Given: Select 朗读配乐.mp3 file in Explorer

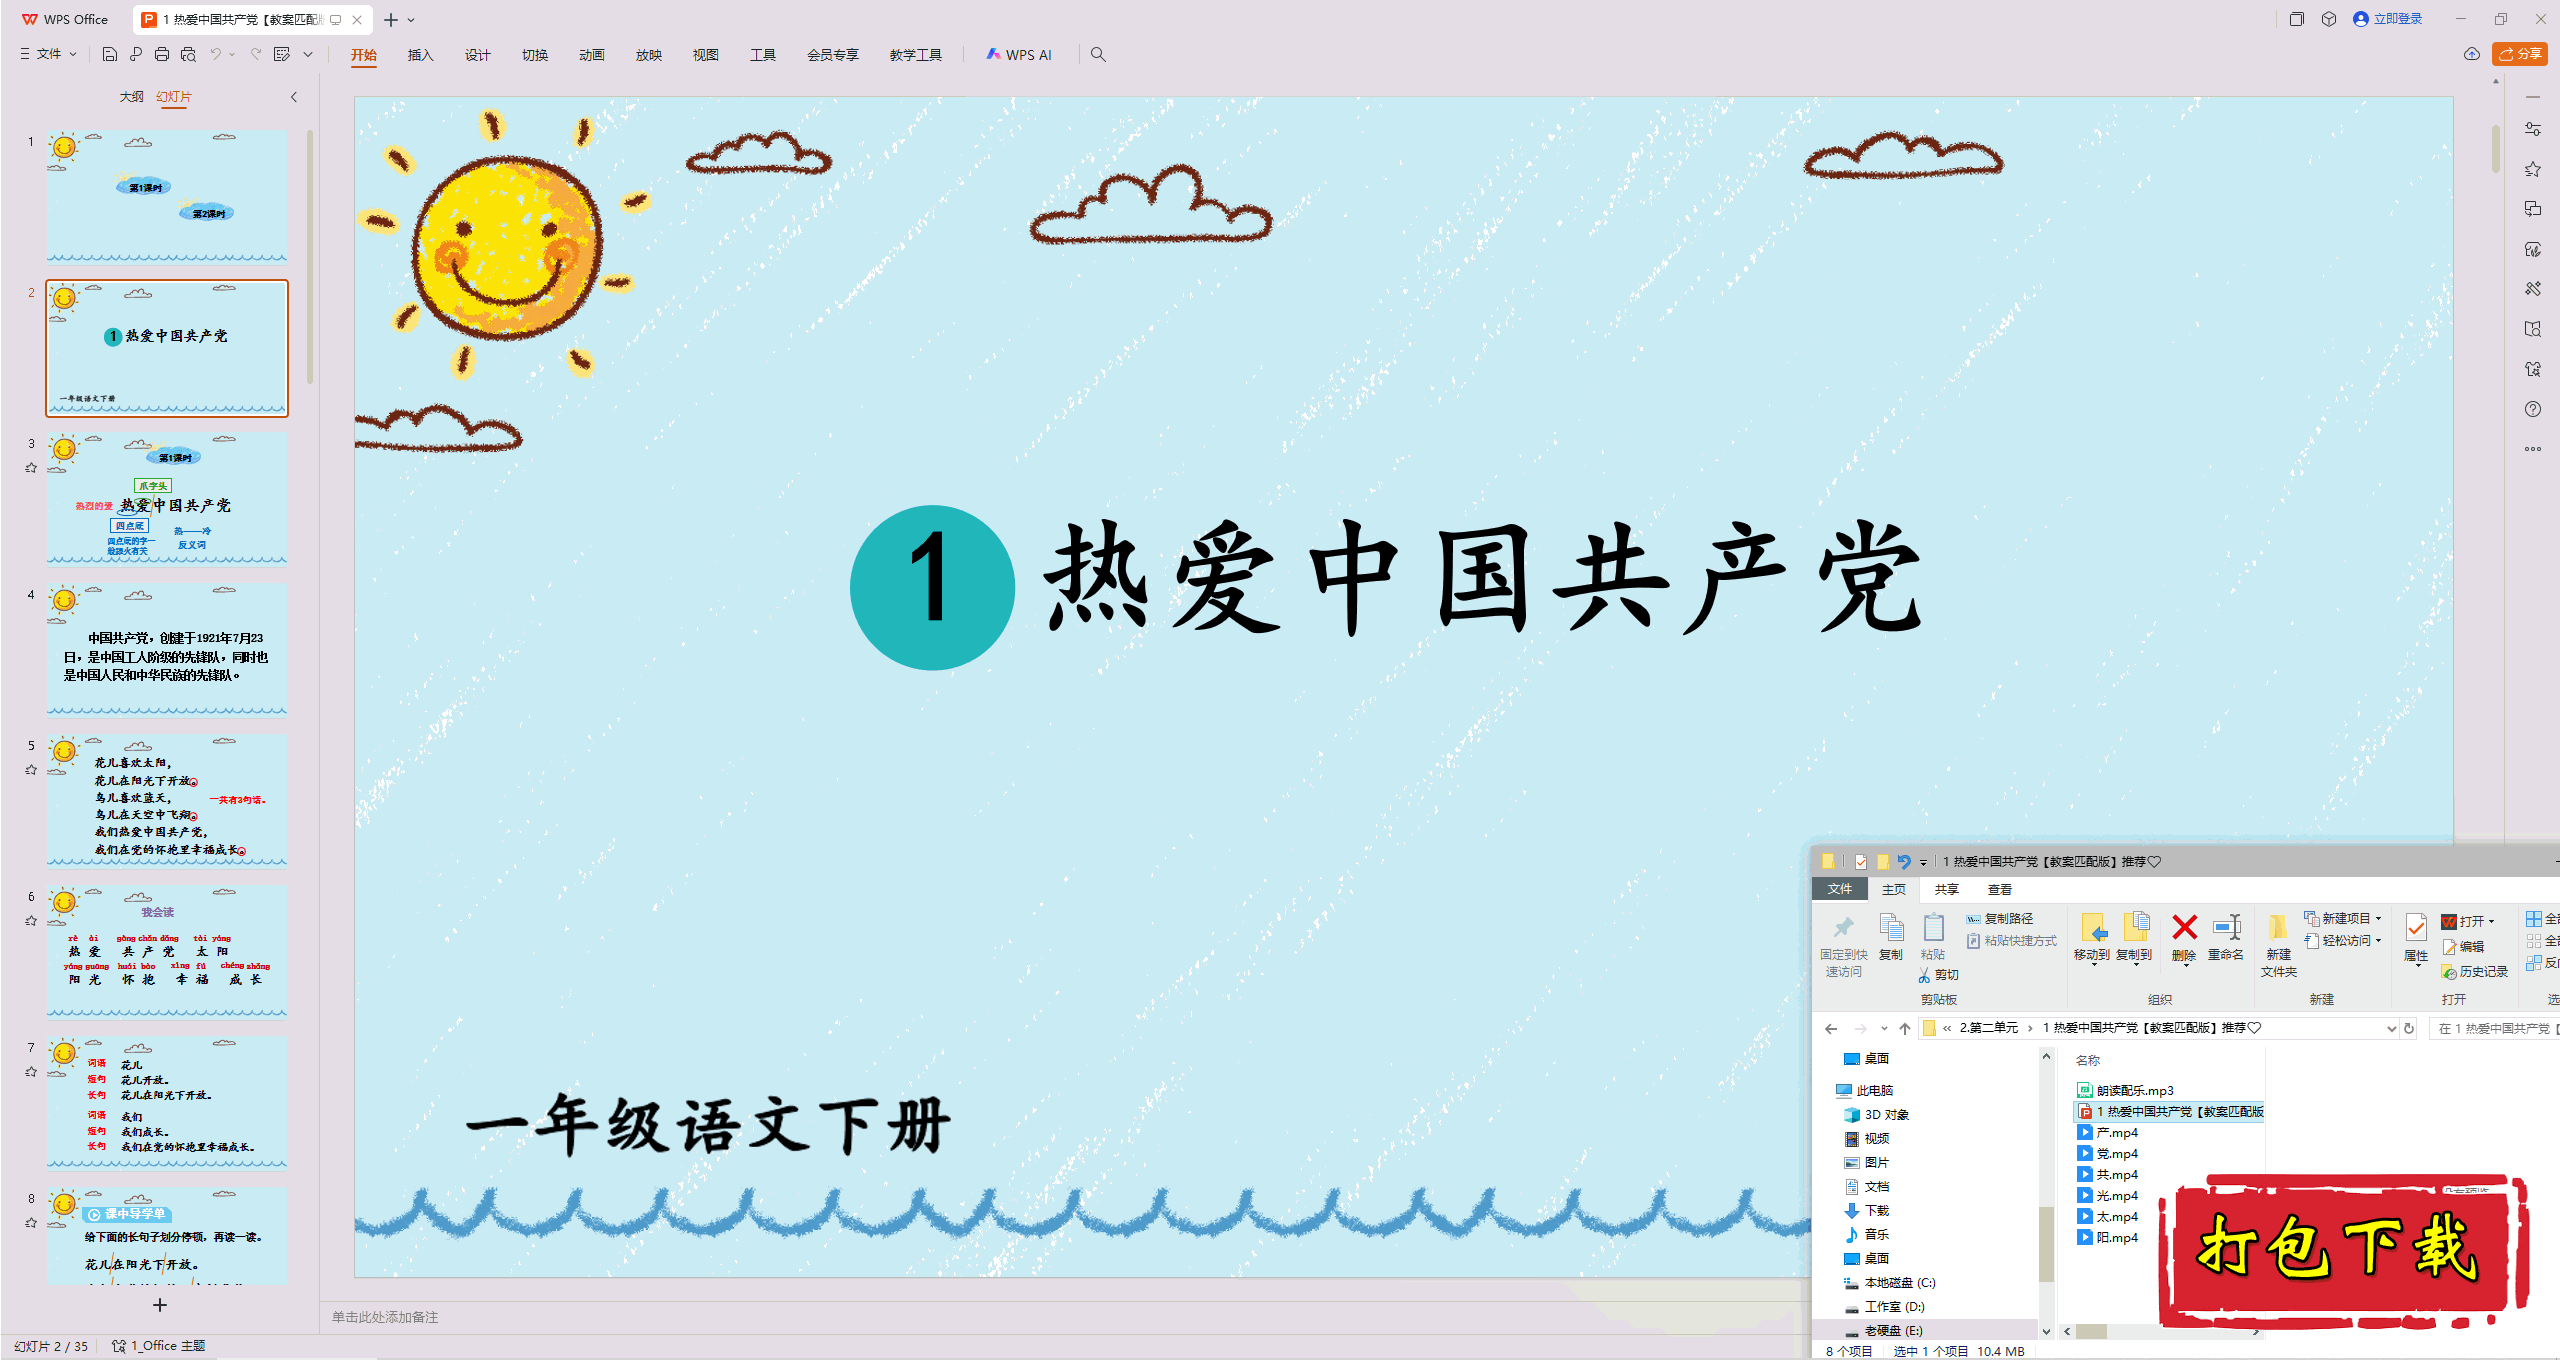Looking at the screenshot, I should pyautogui.click(x=2125, y=1090).
